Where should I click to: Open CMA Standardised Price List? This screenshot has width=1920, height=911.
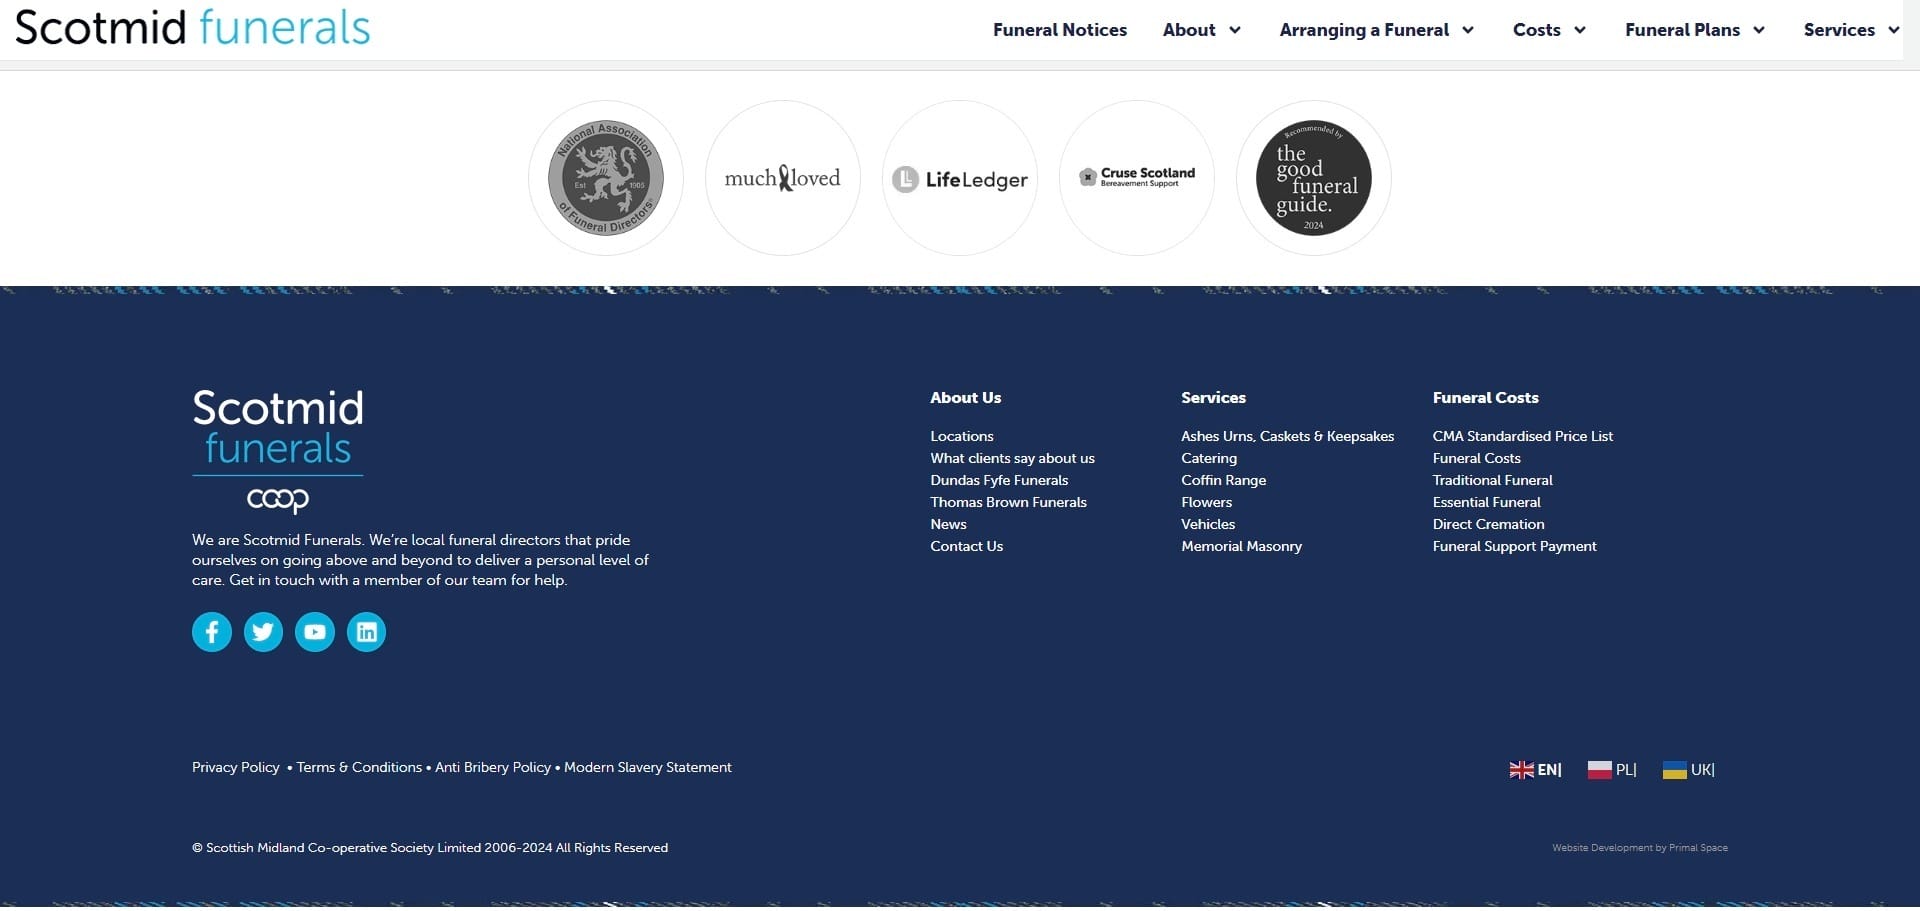1522,436
